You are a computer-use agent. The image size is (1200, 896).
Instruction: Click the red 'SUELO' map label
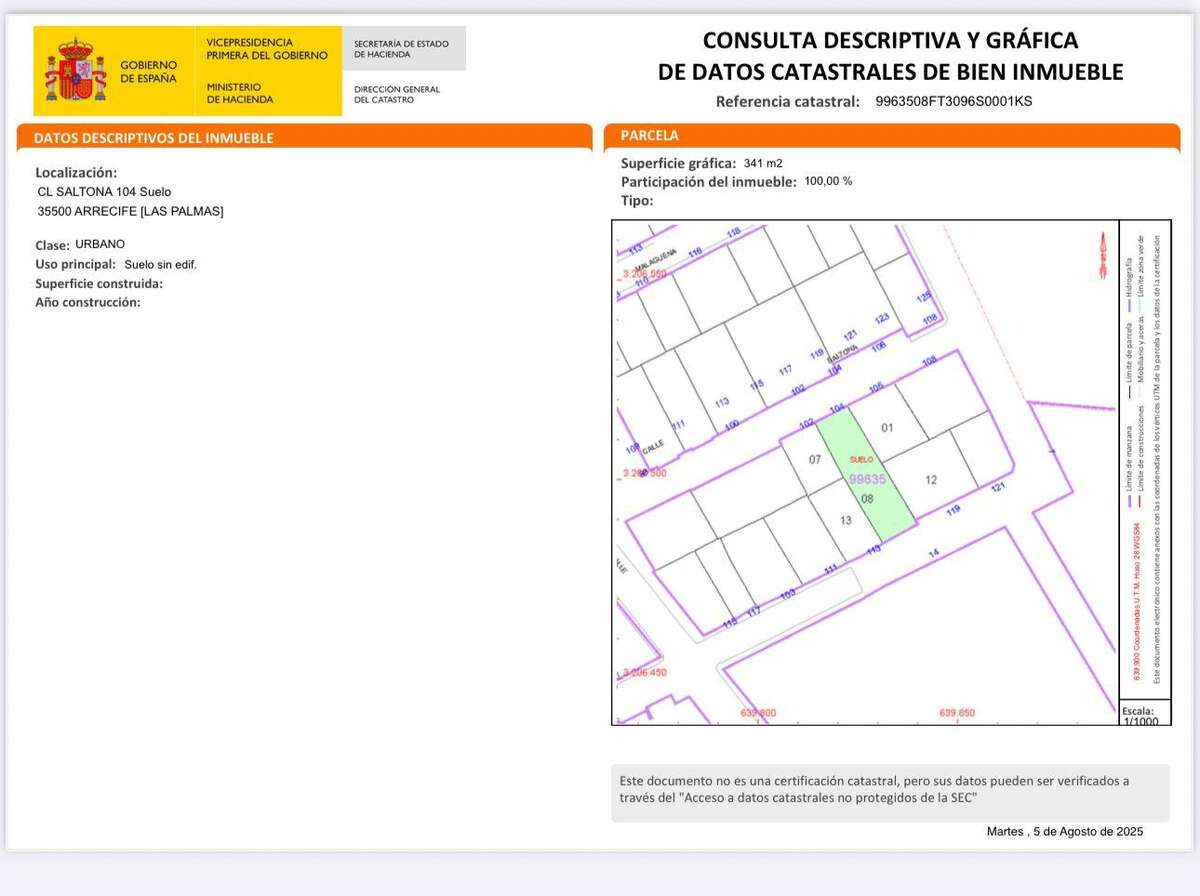pos(861,459)
